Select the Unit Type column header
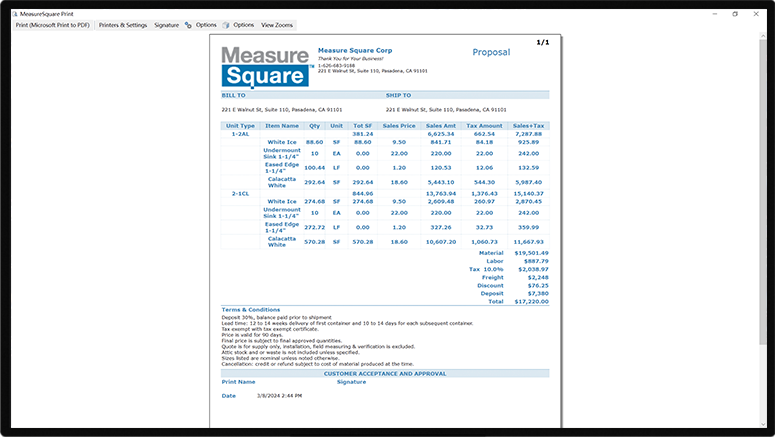Viewport: 775px width, 437px height. coord(241,126)
